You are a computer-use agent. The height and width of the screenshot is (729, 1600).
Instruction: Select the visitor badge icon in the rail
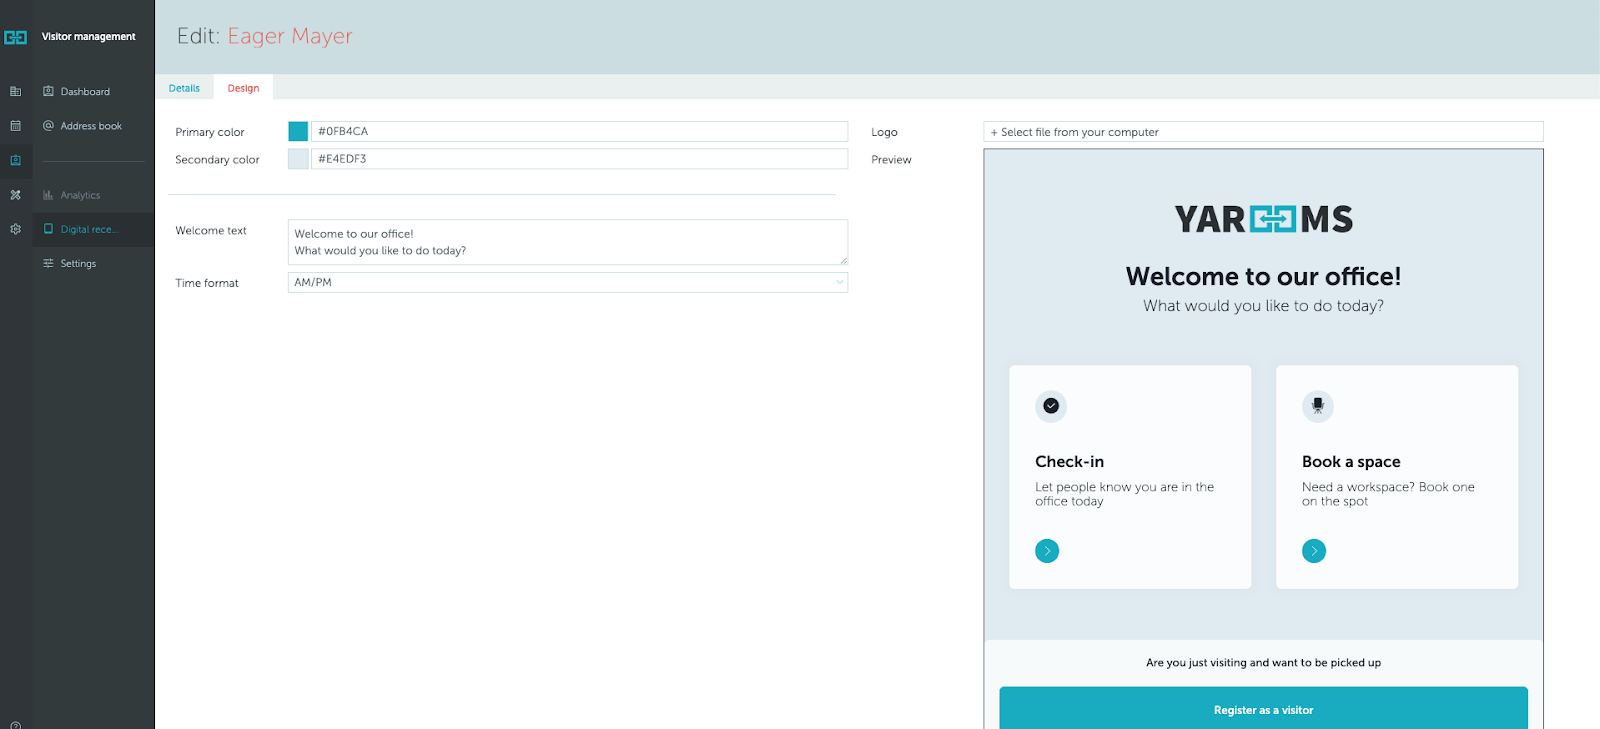pyautogui.click(x=15, y=160)
